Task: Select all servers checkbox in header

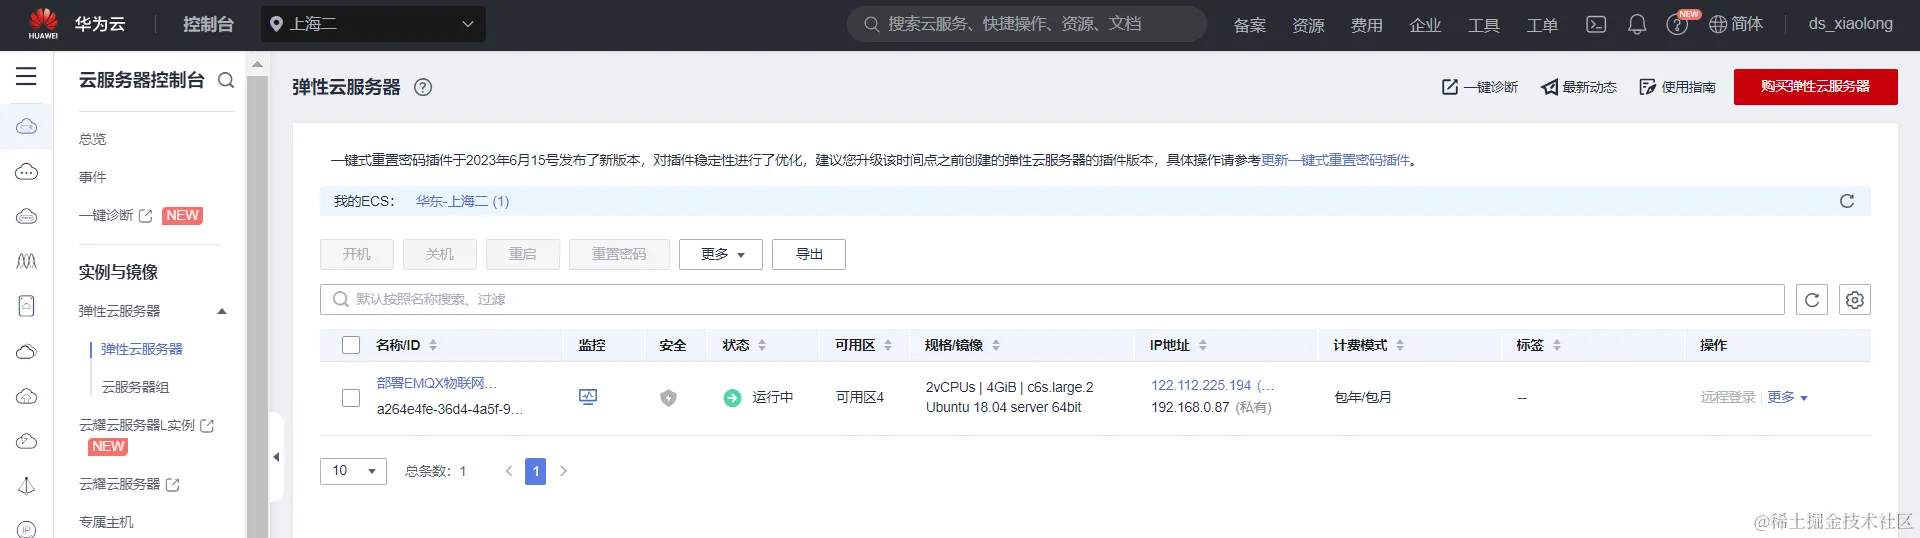Action: pos(351,345)
